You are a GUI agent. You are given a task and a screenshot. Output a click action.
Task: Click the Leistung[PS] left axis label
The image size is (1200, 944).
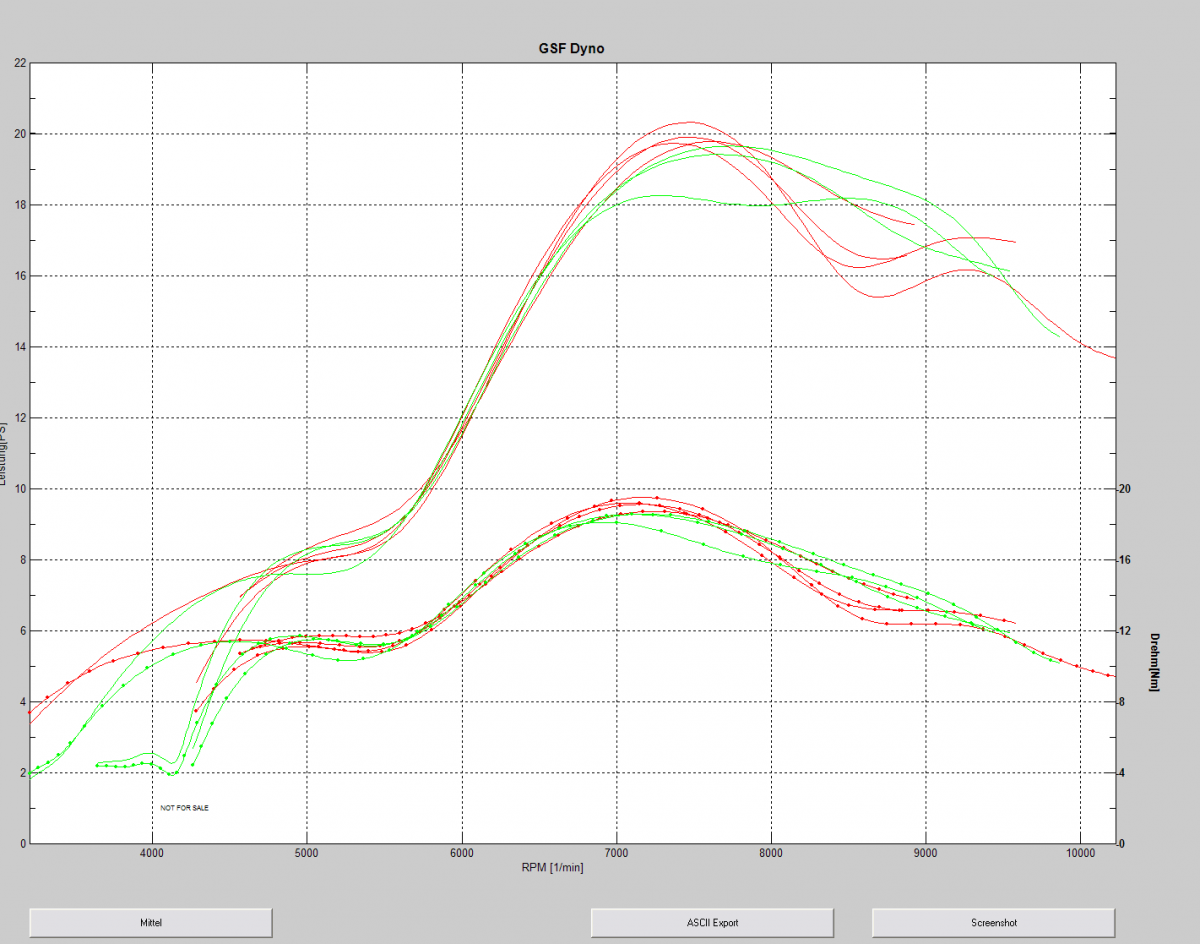pos(4,453)
